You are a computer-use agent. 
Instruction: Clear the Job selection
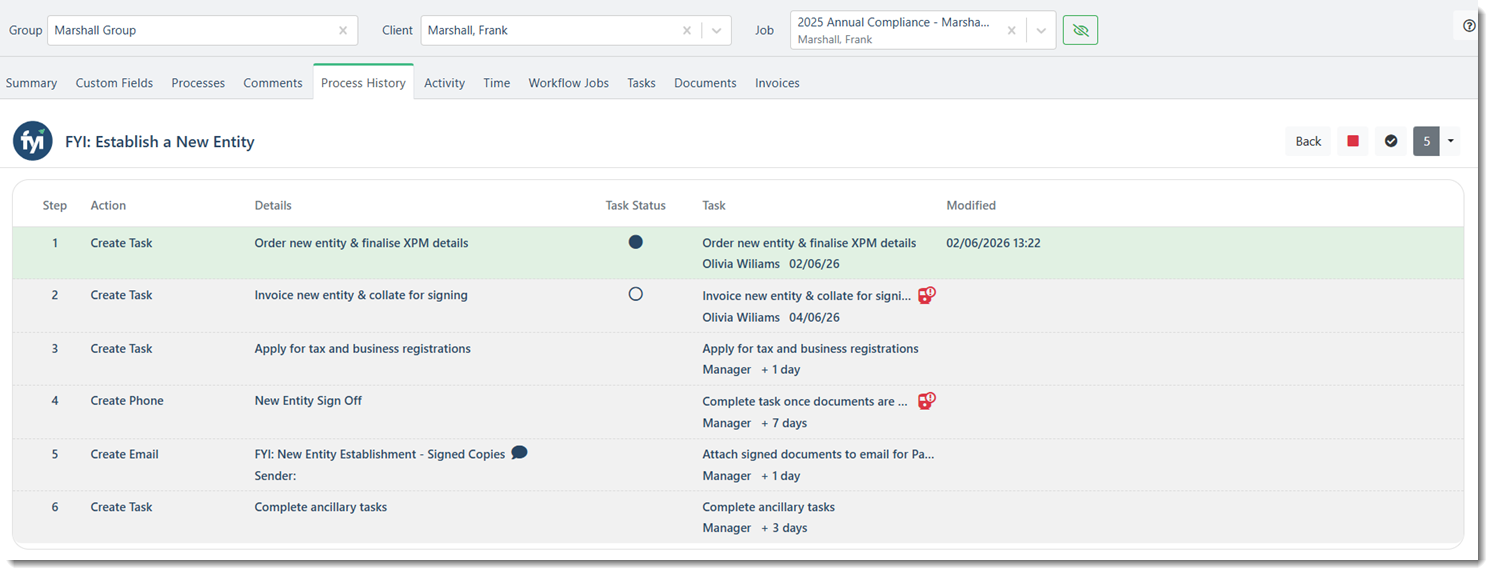tap(1012, 30)
